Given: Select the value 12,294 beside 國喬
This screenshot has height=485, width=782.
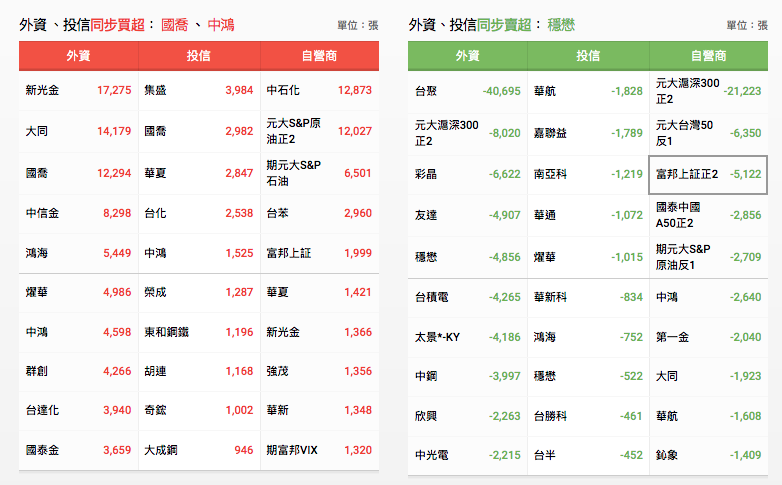Looking at the screenshot, I should [x=114, y=173].
